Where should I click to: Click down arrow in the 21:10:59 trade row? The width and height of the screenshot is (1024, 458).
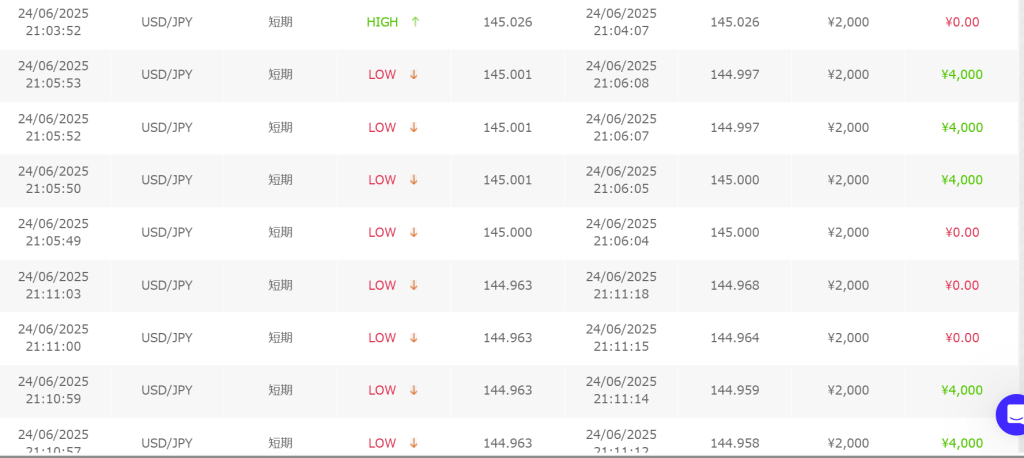[x=413, y=391]
